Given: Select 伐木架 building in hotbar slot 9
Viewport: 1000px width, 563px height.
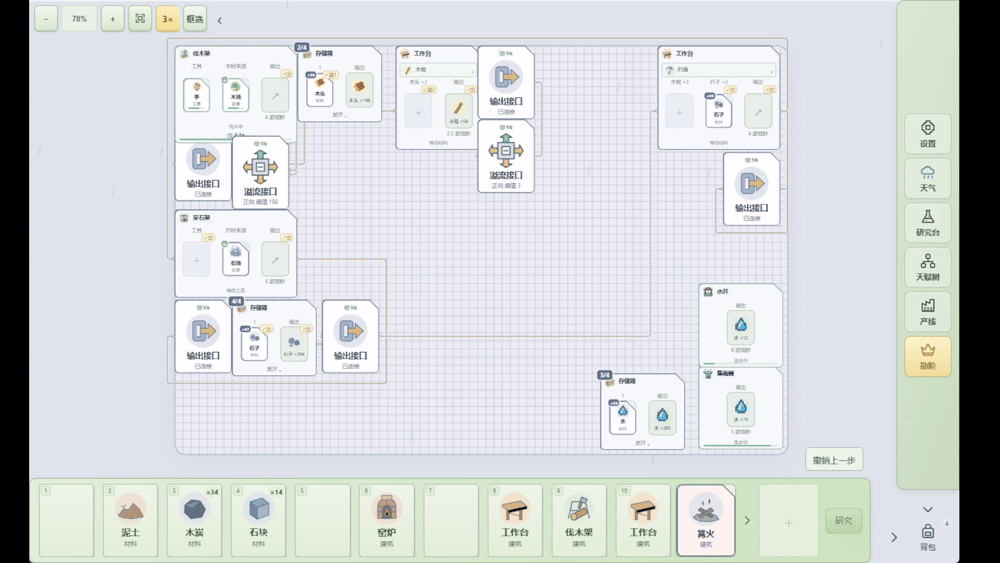Looking at the screenshot, I should [579, 520].
